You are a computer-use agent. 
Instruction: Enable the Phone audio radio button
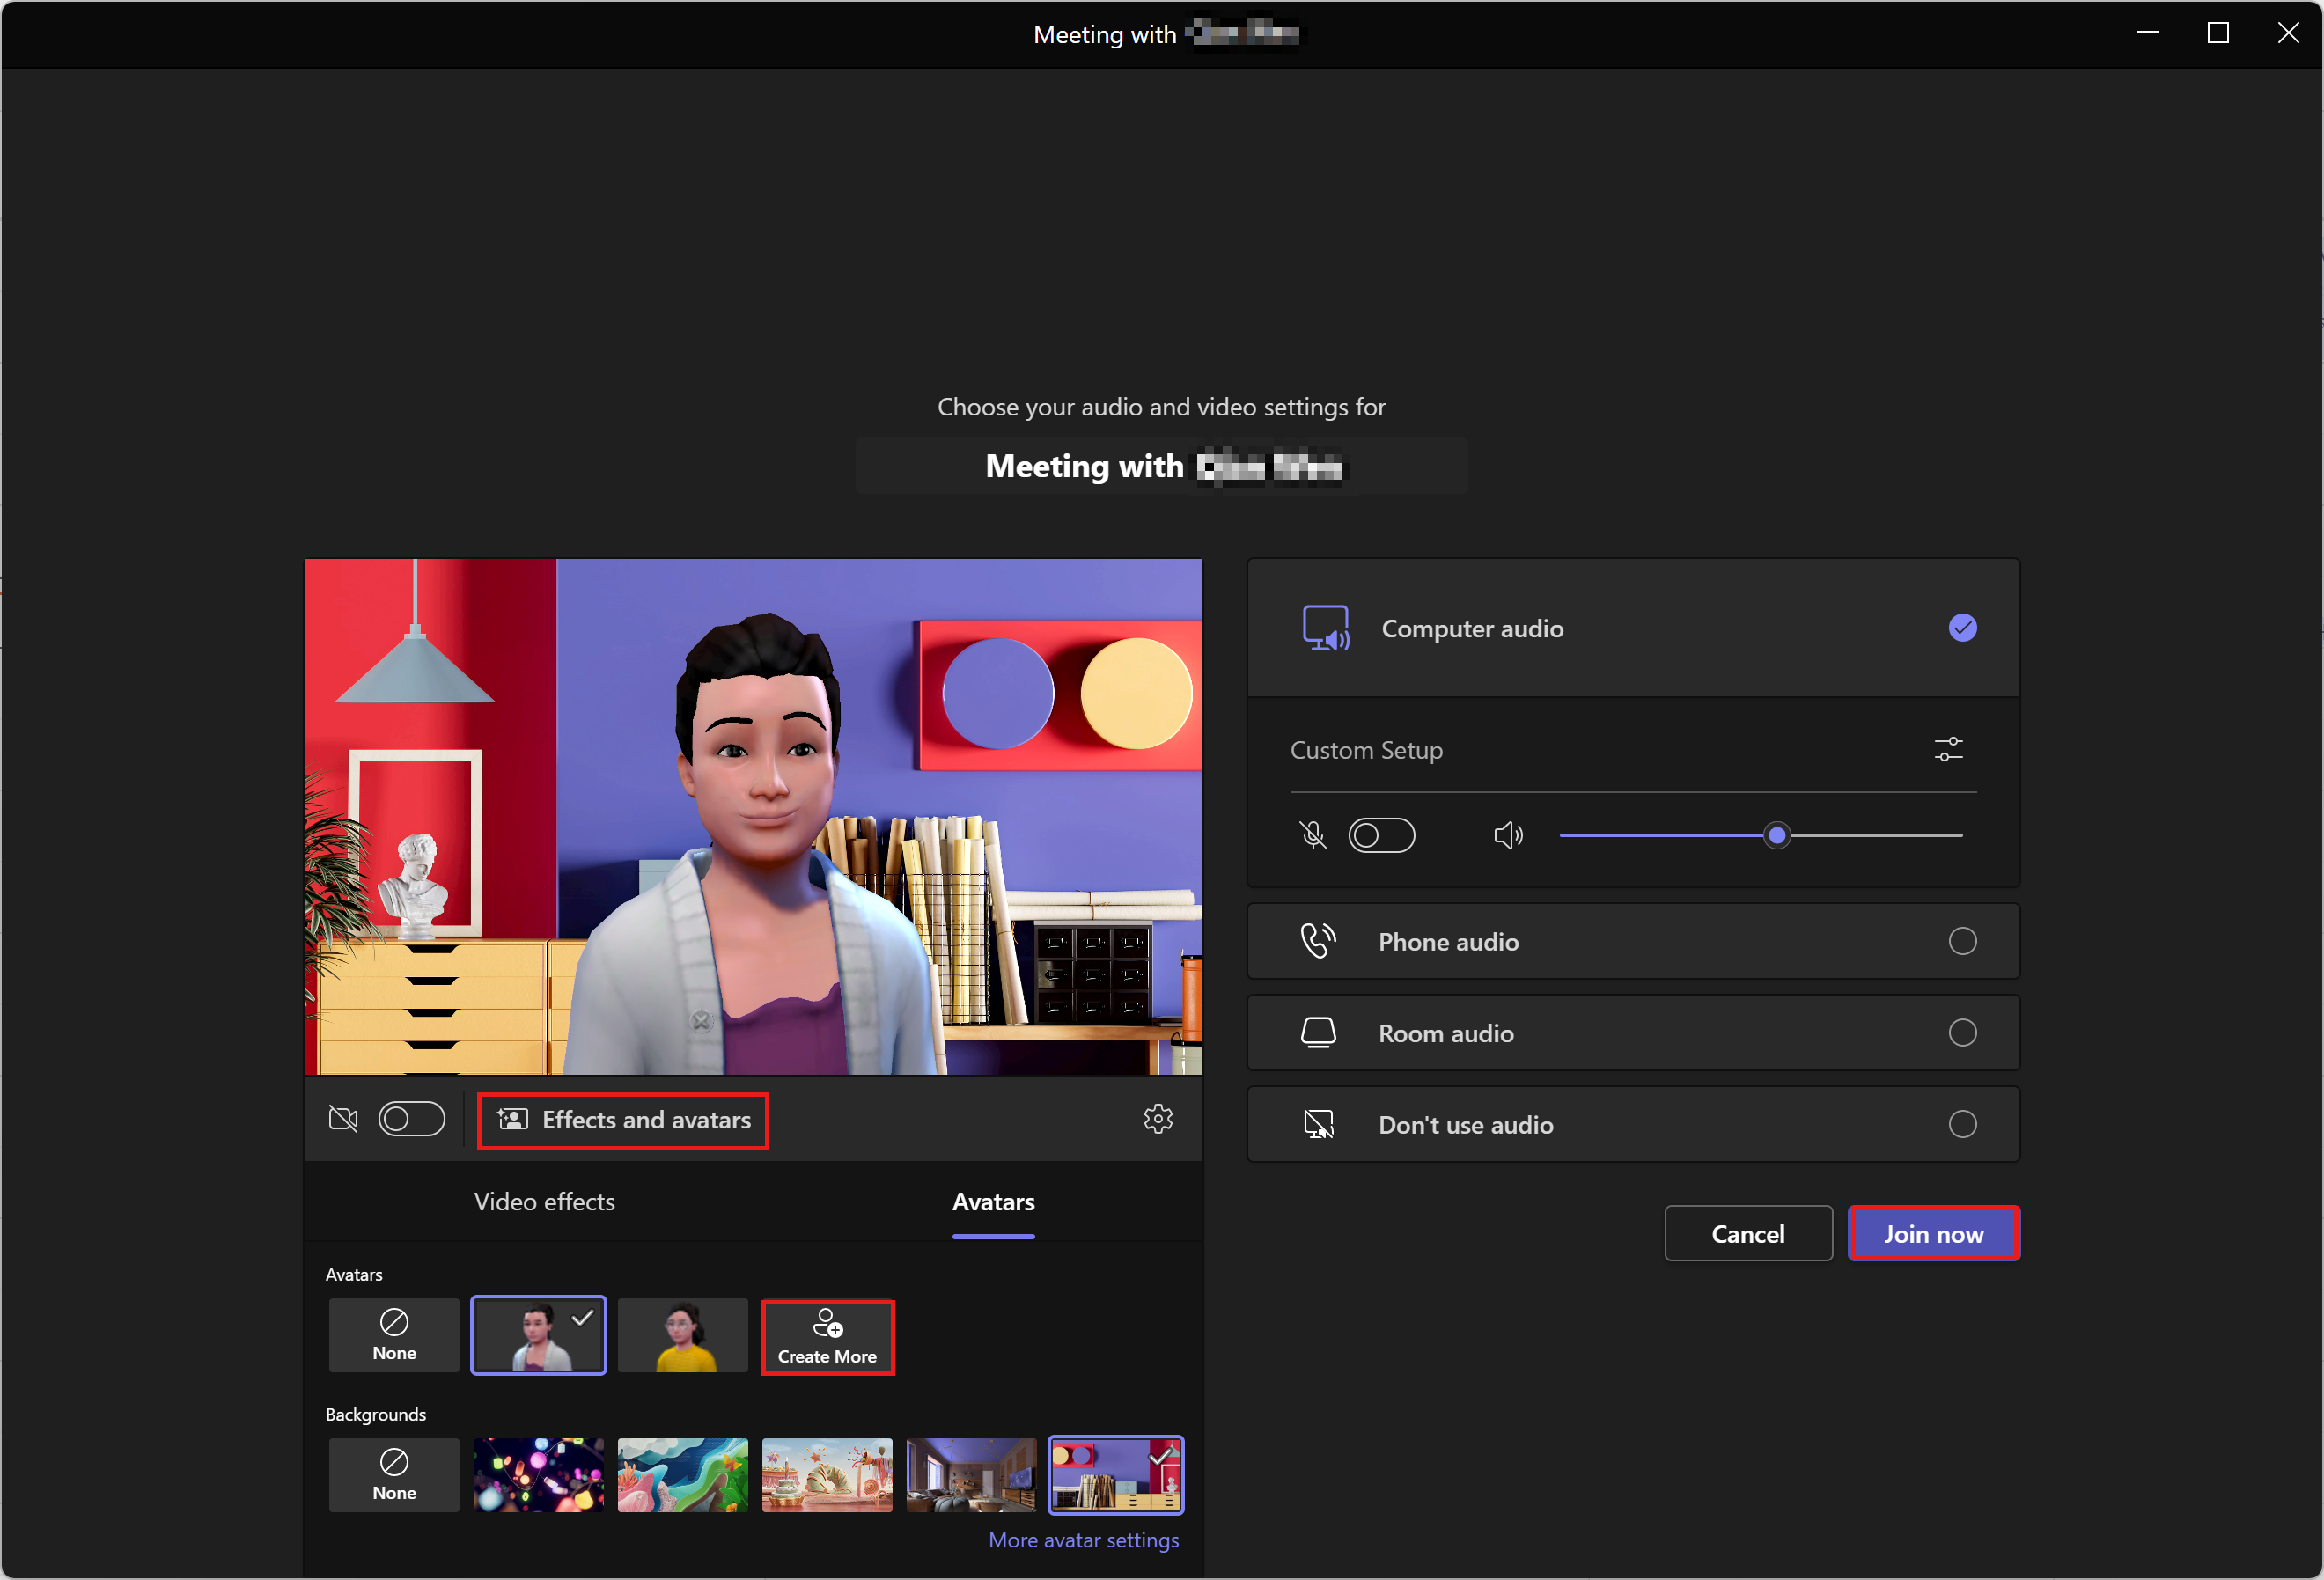1962,940
